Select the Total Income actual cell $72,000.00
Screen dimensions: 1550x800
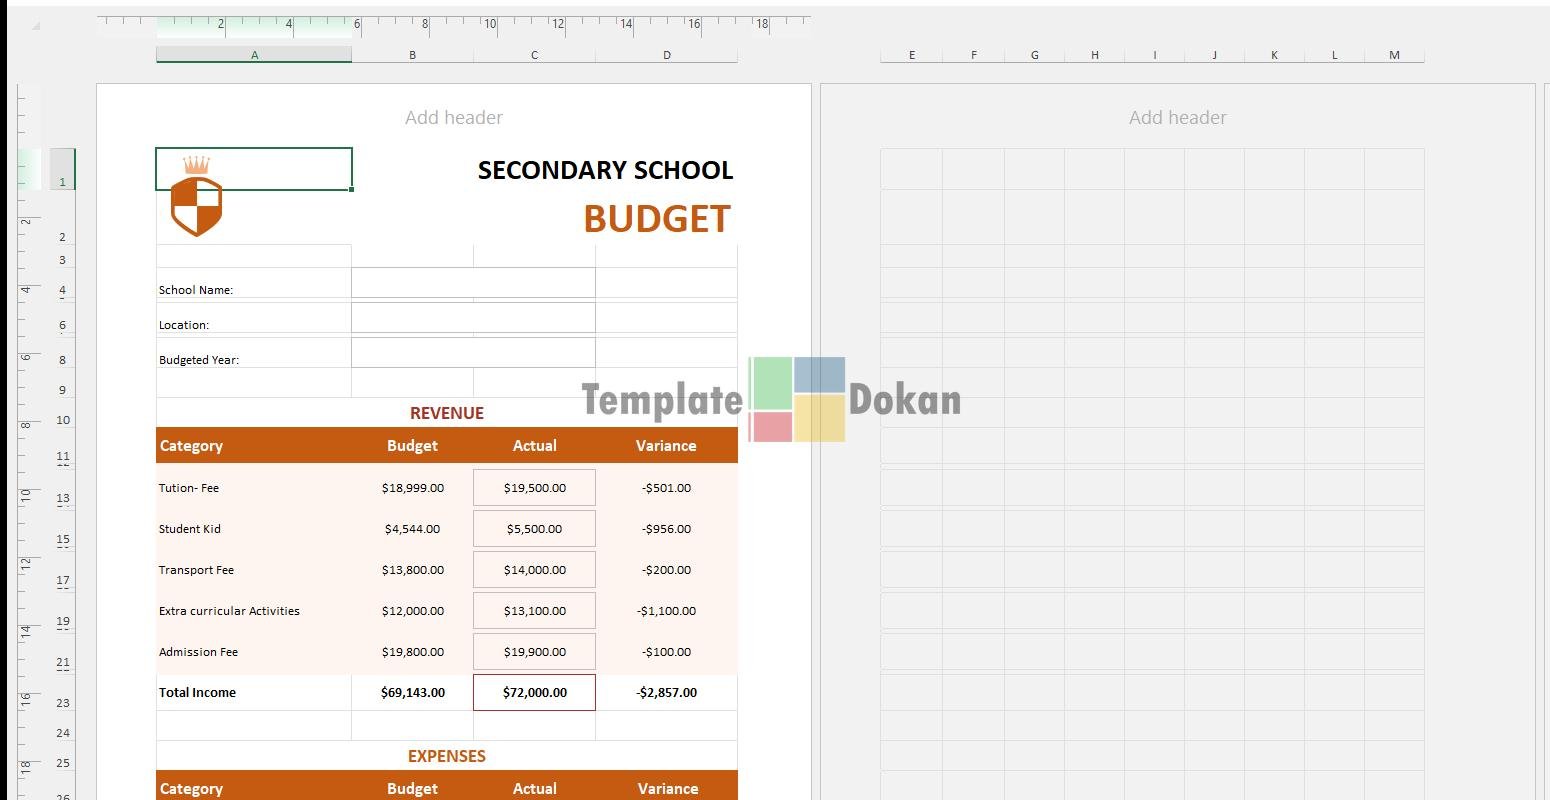pos(534,692)
